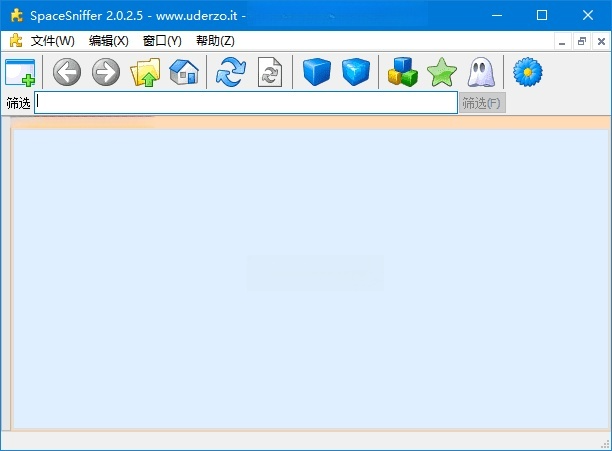
Task: Click the New view icon with green plus
Action: (20, 73)
